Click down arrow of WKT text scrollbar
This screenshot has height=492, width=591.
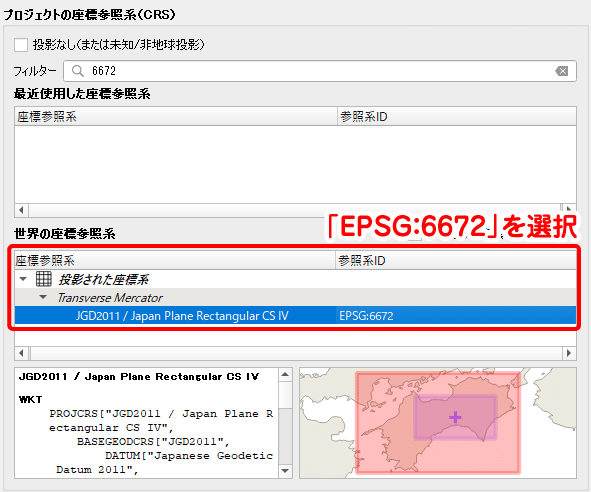(x=285, y=471)
